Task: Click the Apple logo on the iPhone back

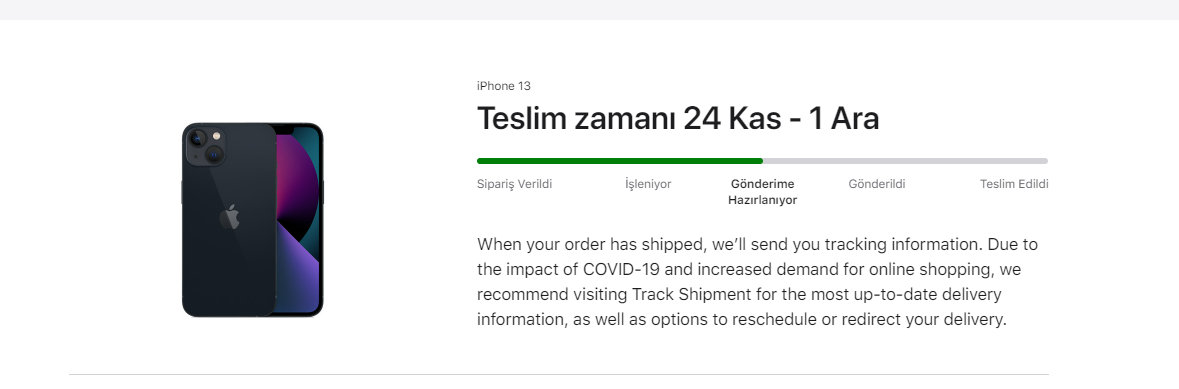Action: click(229, 217)
